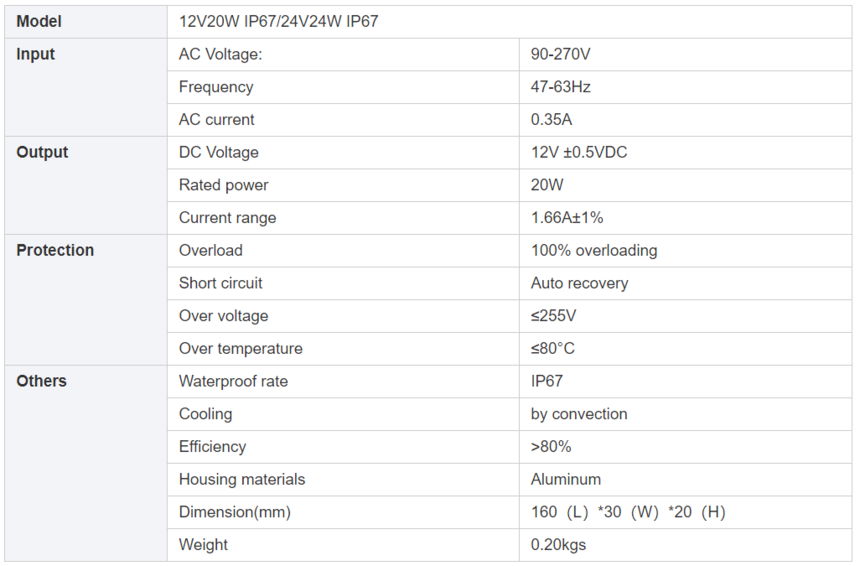
Task: Click the Housing materials value Aluminum
Action: [566, 480]
